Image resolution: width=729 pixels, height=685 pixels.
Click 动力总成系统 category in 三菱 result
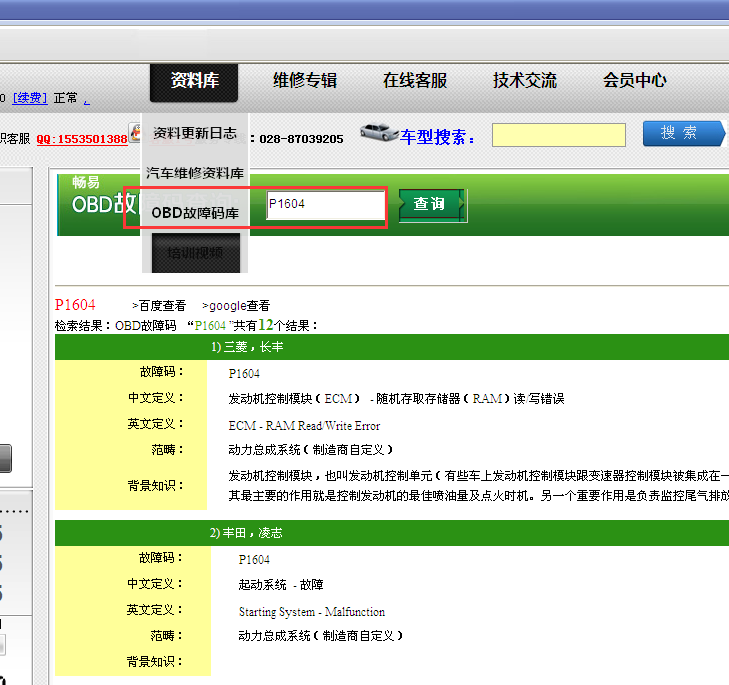point(311,450)
